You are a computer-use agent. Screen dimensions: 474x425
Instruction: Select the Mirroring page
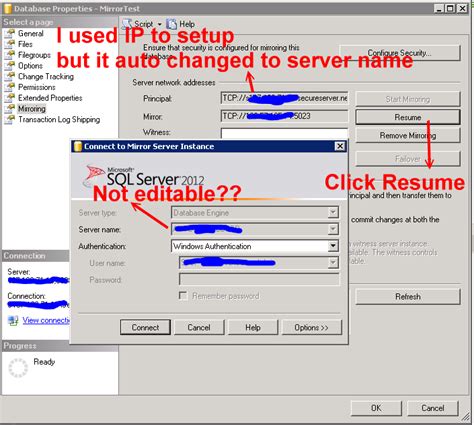[x=32, y=109]
